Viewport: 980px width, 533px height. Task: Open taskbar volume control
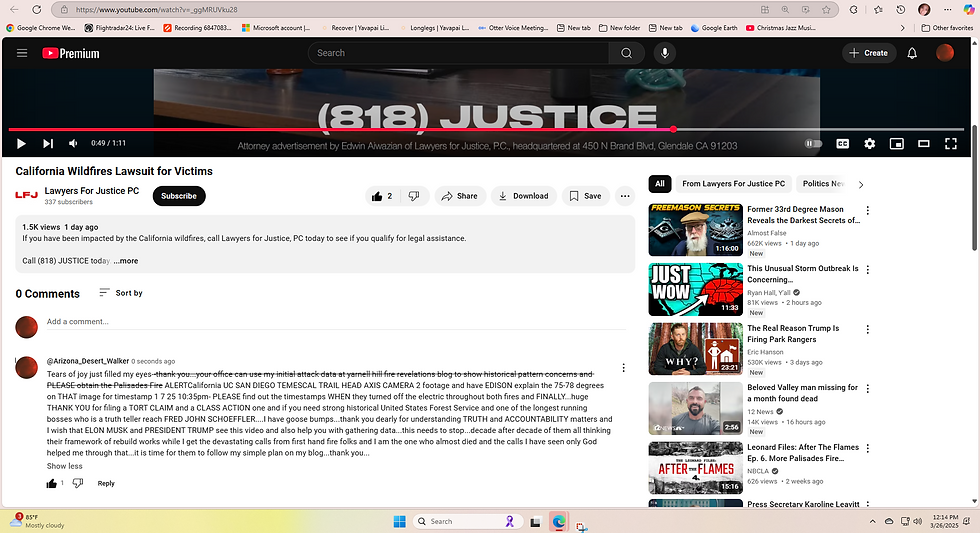click(918, 521)
